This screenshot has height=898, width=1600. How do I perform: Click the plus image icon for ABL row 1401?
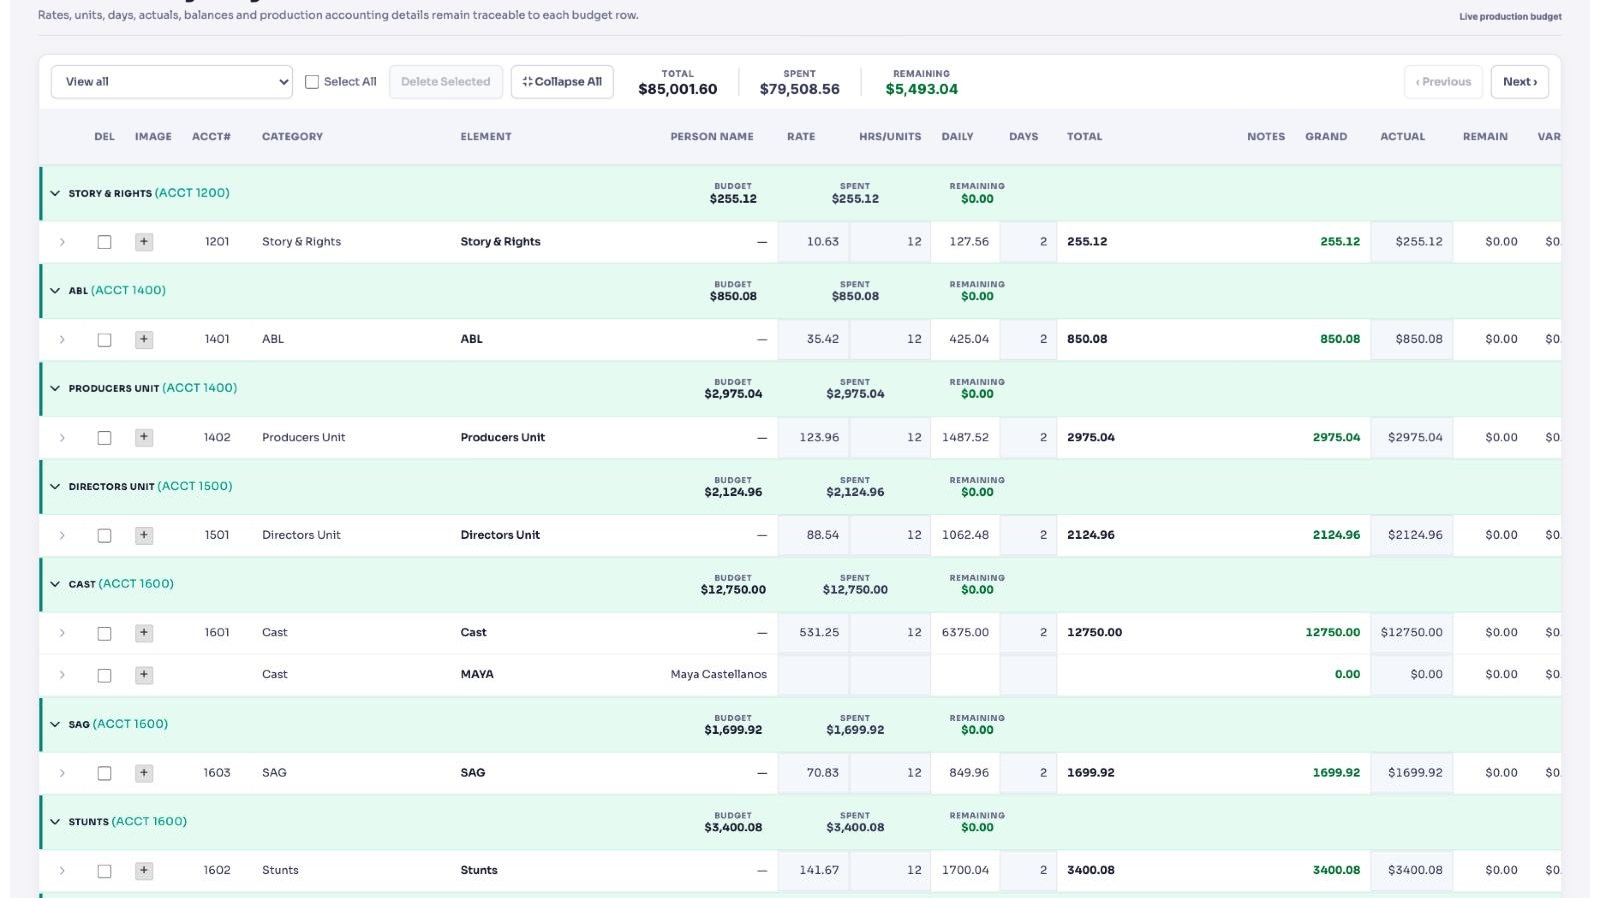144,340
